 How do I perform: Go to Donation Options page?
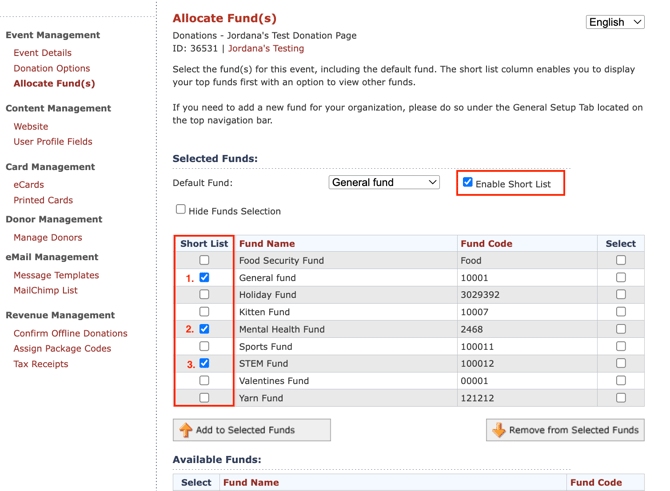[52, 68]
